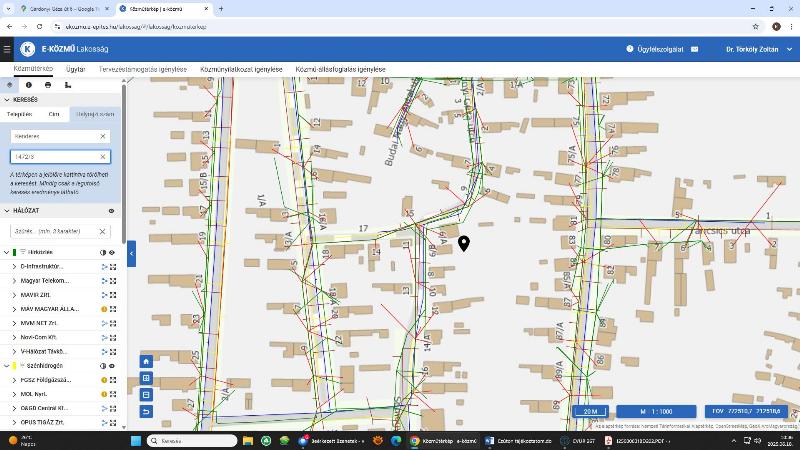Switch to the Ügytár tab
Image resolution: width=800 pixels, height=450 pixels.
(x=75, y=70)
